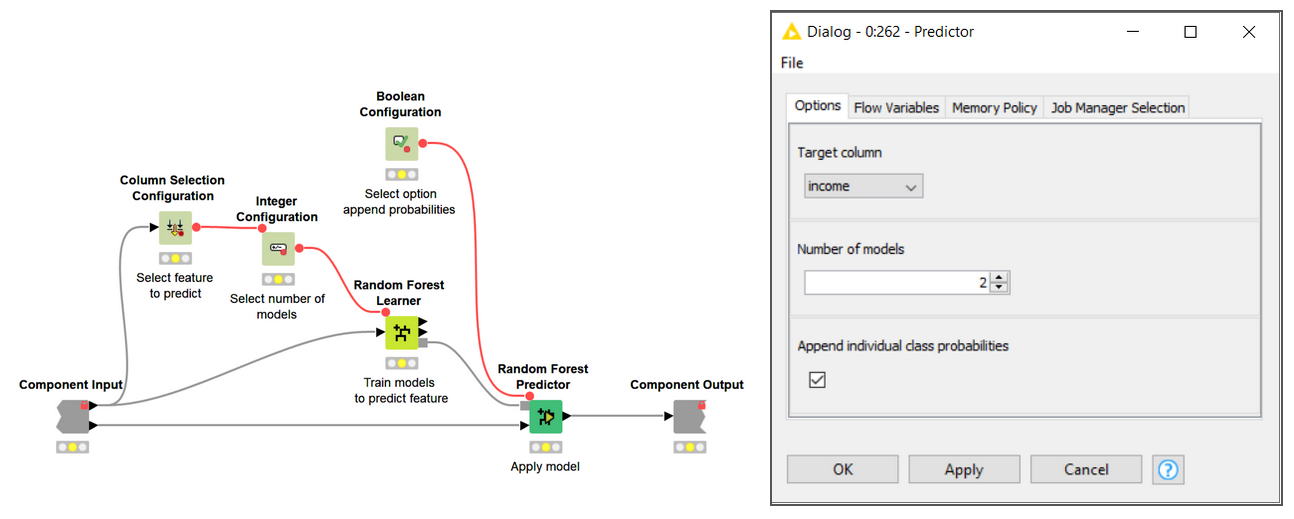
Task: Select the Component Output node icon
Action: tap(688, 416)
